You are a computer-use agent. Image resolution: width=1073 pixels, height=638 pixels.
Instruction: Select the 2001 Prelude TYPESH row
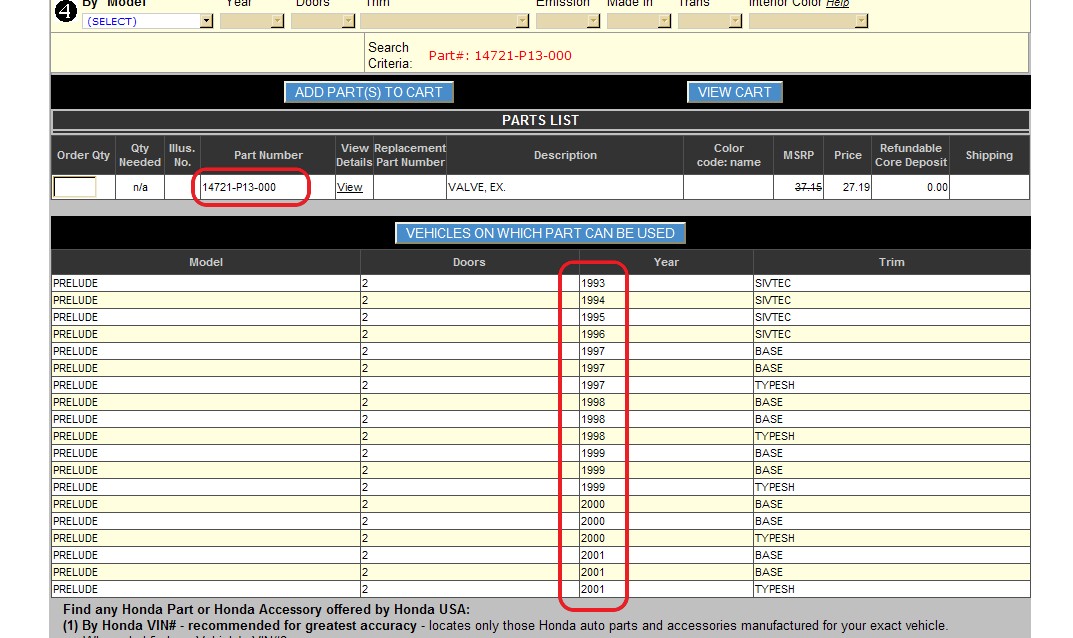coord(541,589)
